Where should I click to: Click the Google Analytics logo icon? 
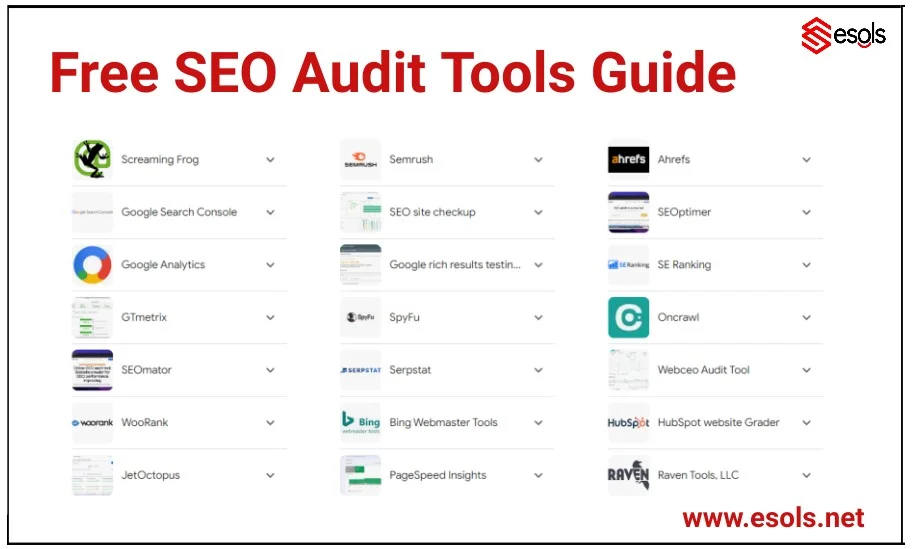93,265
